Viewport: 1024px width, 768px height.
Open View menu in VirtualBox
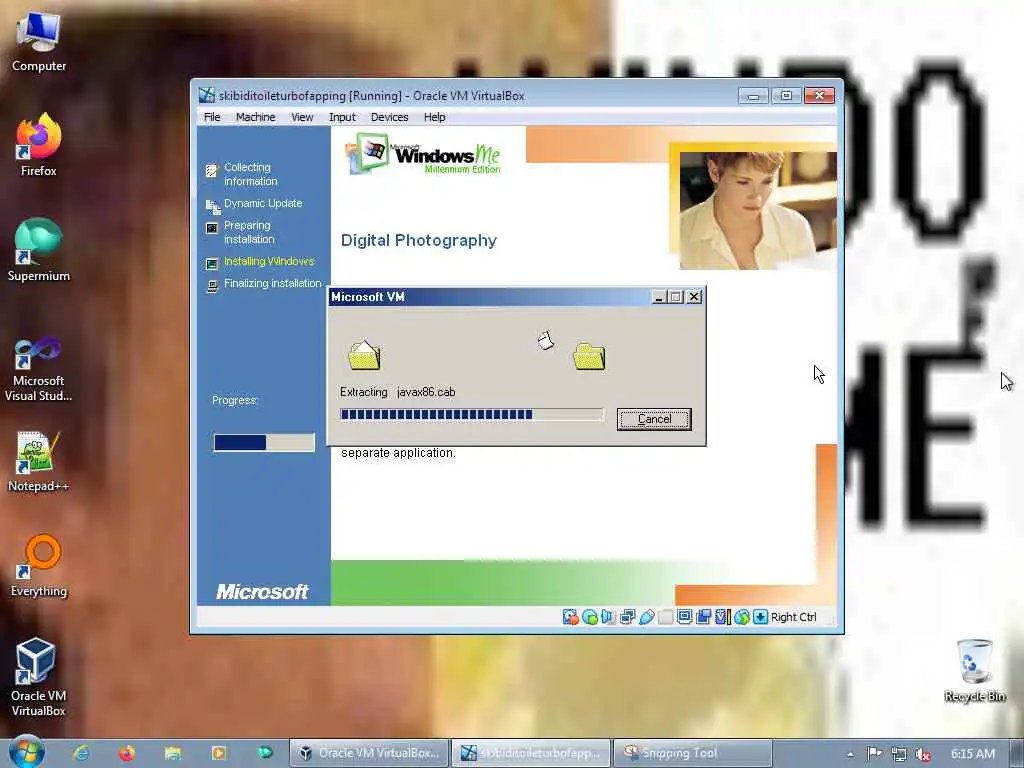click(x=302, y=117)
